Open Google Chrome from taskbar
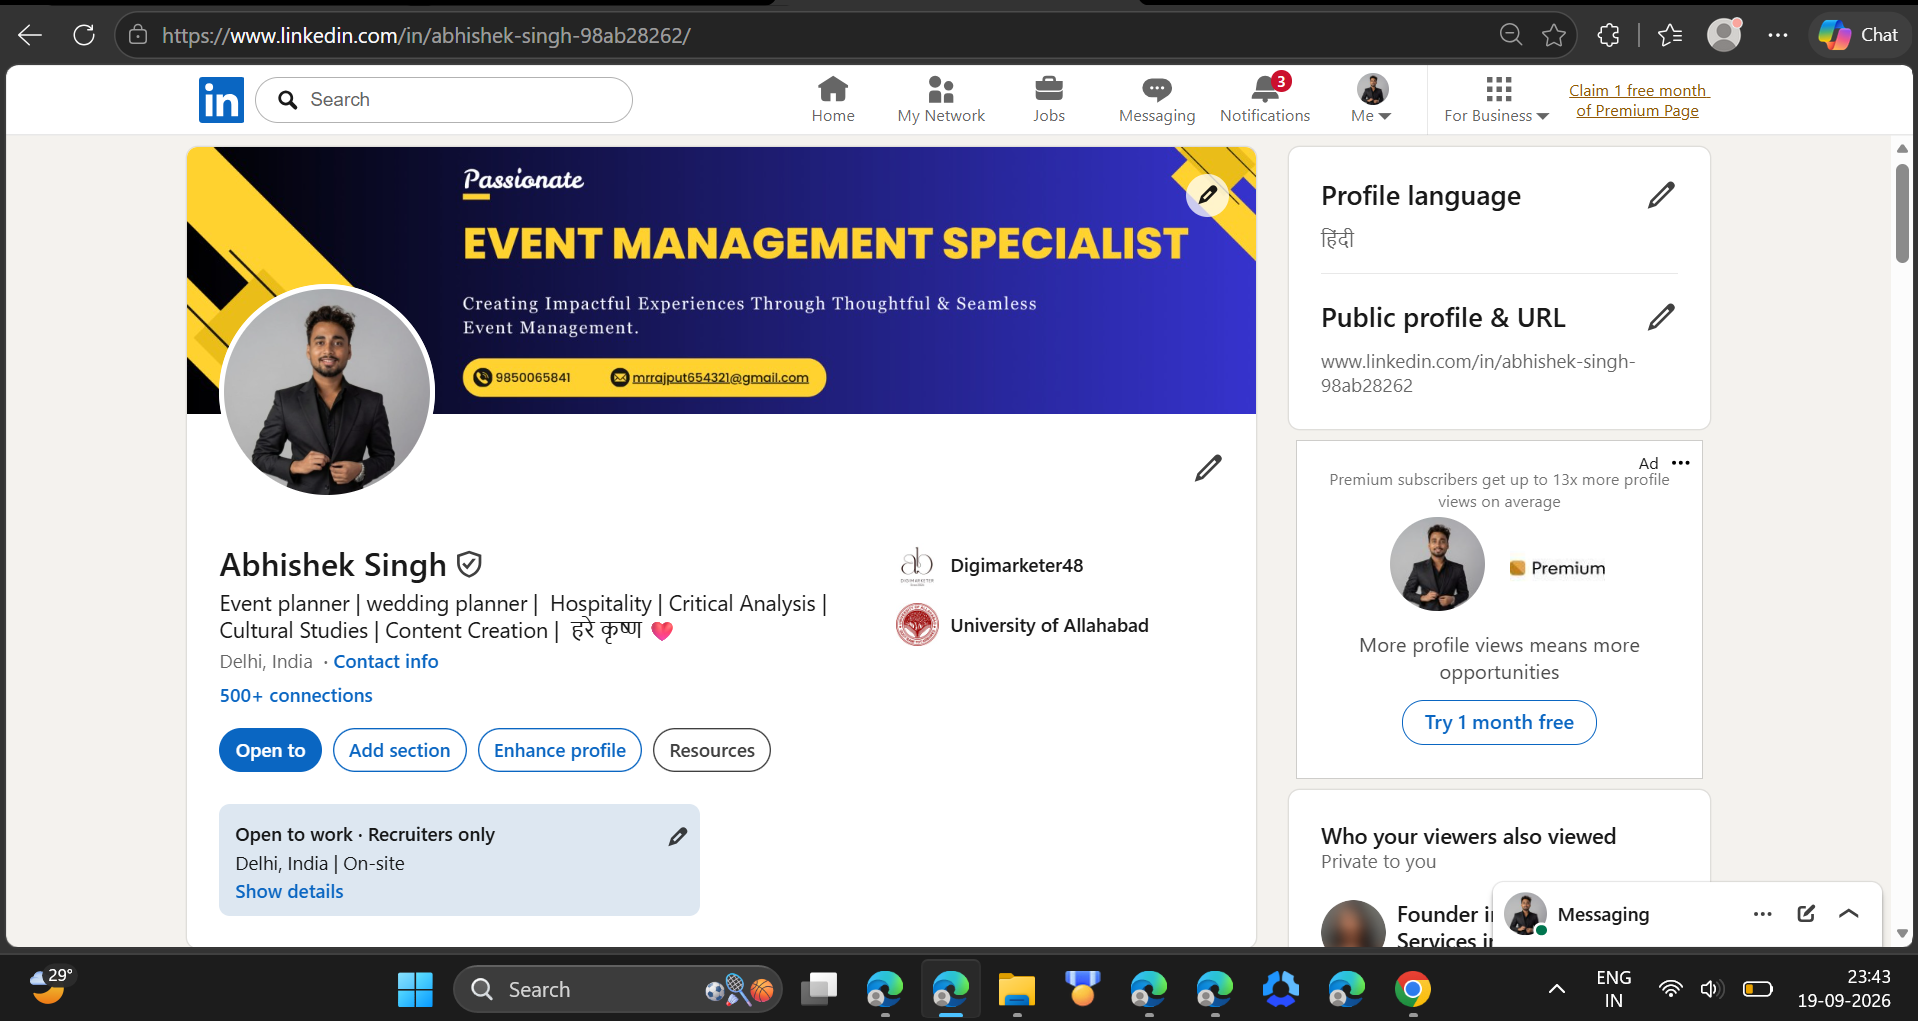This screenshot has height=1021, width=1918. (1413, 989)
